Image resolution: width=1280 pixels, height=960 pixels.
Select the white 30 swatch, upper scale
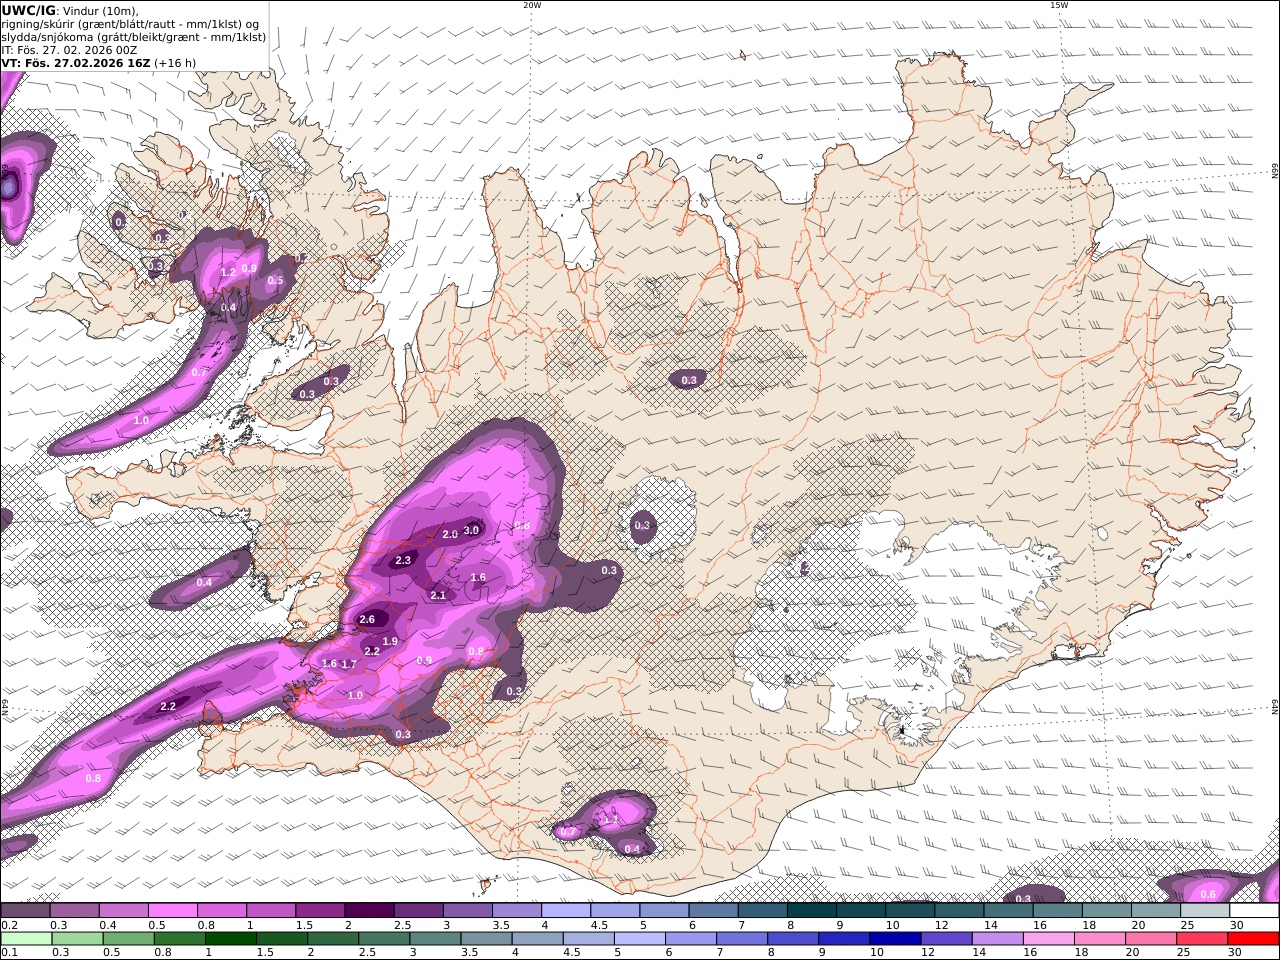(1254, 911)
